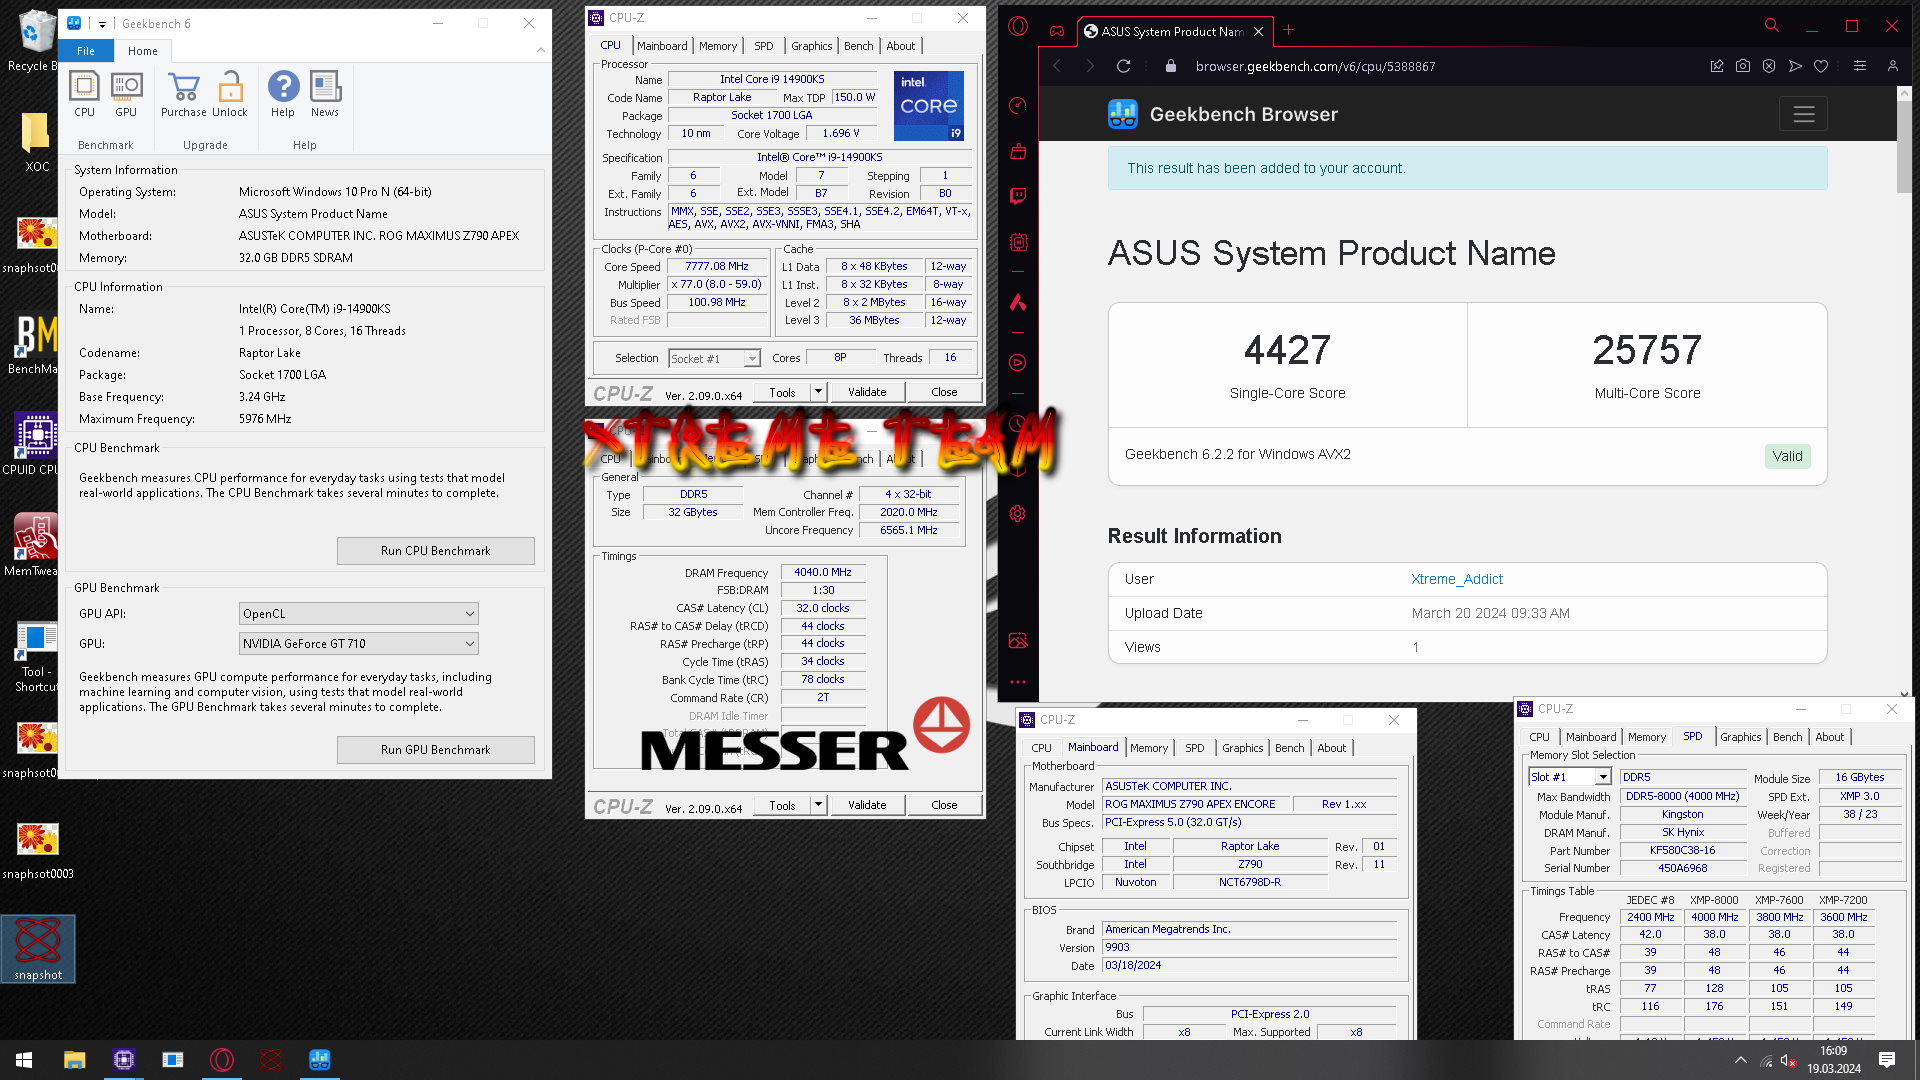Click the ad blocker shield icon in address bar
This screenshot has height=1080, width=1920.
point(1769,66)
